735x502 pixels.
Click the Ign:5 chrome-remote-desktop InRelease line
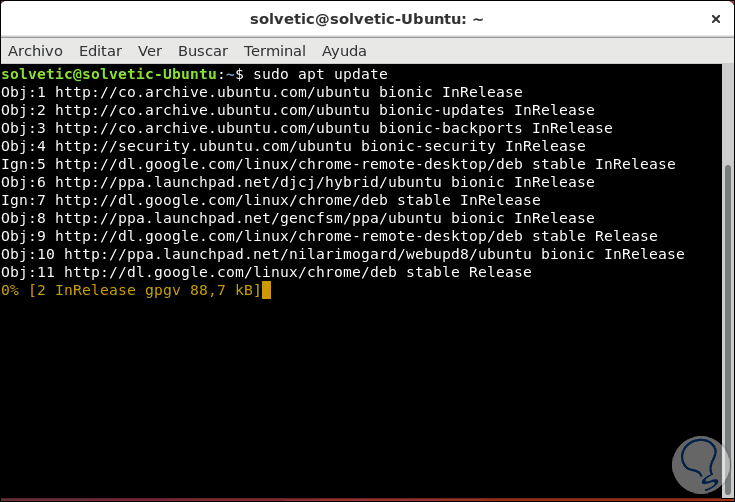click(x=338, y=164)
